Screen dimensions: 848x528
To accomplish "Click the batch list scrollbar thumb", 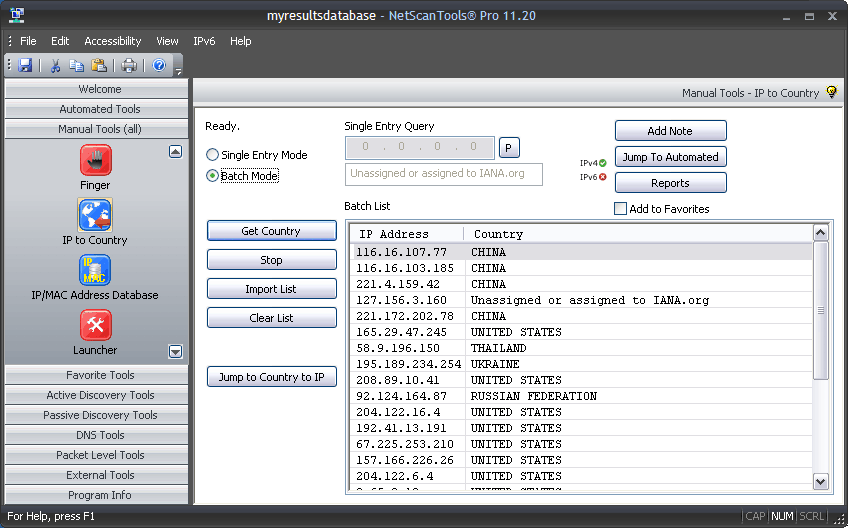I will [x=820, y=311].
